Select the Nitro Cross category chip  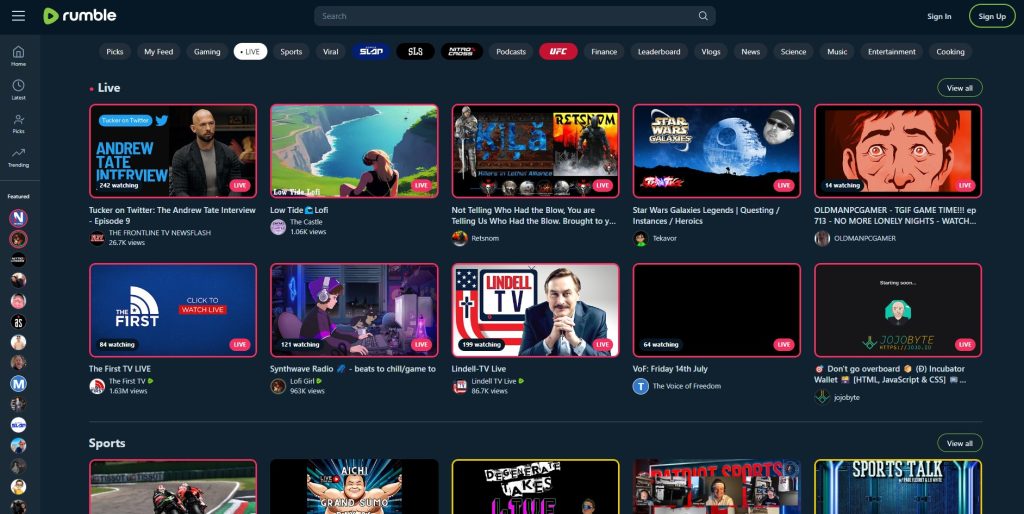point(462,52)
